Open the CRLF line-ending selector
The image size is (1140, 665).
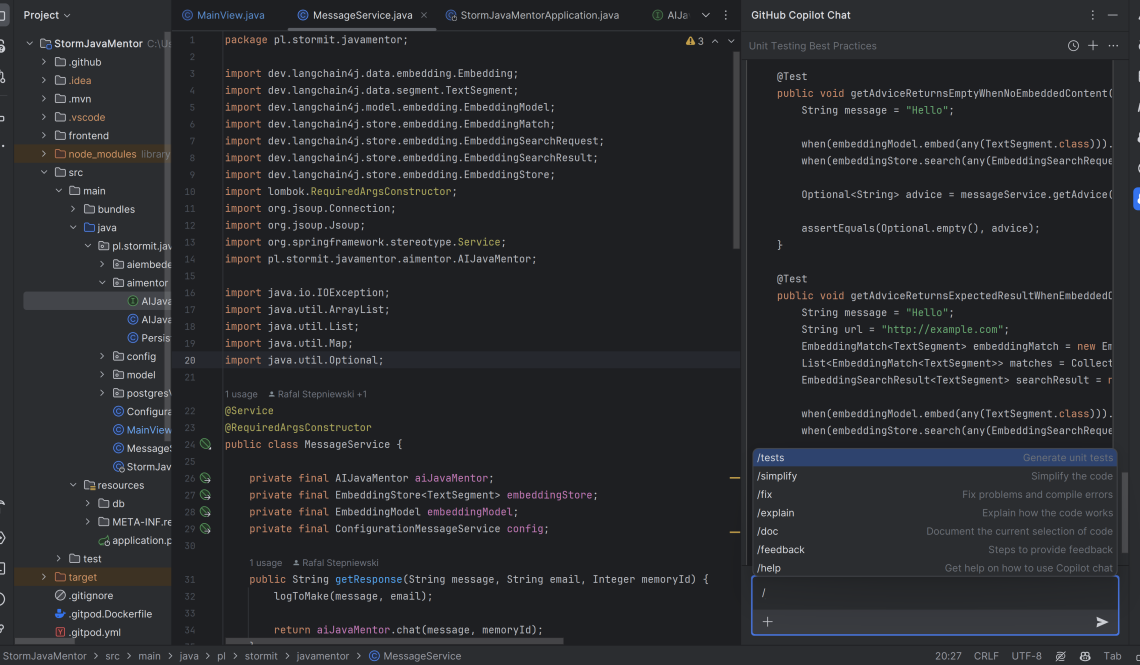pos(985,656)
